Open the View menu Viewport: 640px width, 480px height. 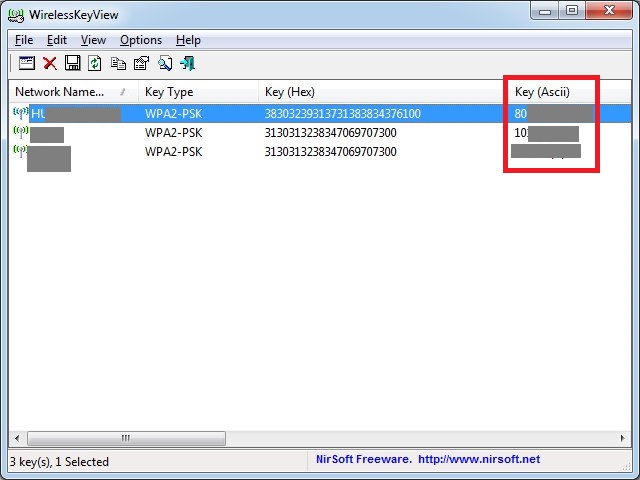(93, 40)
